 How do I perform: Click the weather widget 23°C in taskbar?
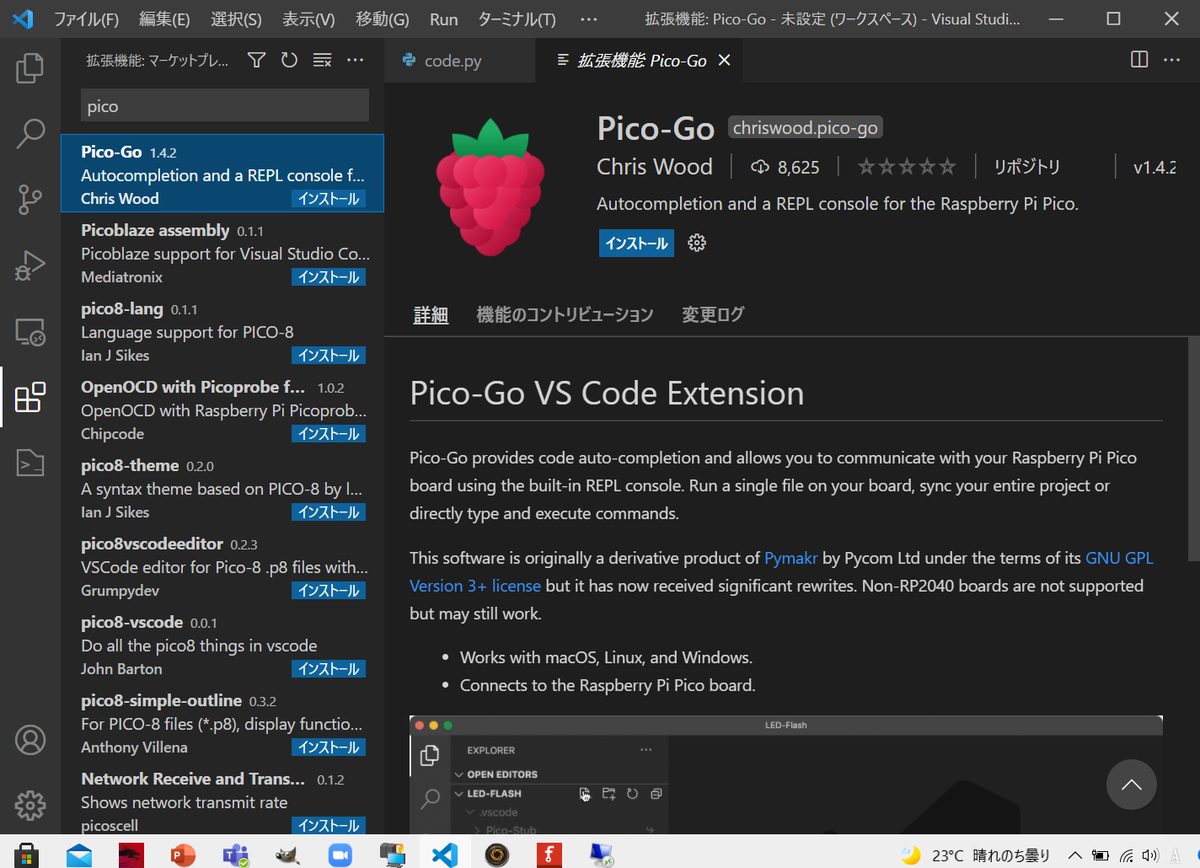coord(975,855)
